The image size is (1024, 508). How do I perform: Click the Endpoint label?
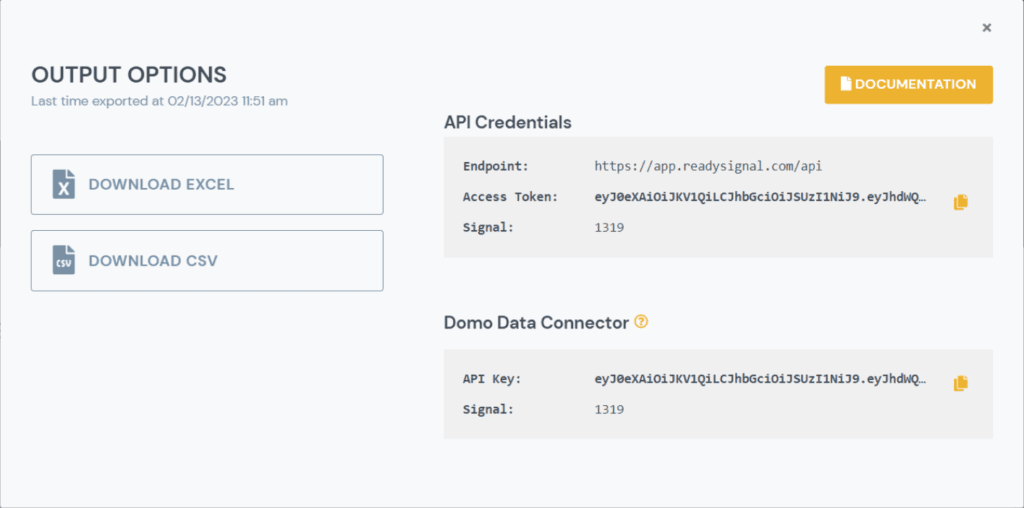(496, 166)
